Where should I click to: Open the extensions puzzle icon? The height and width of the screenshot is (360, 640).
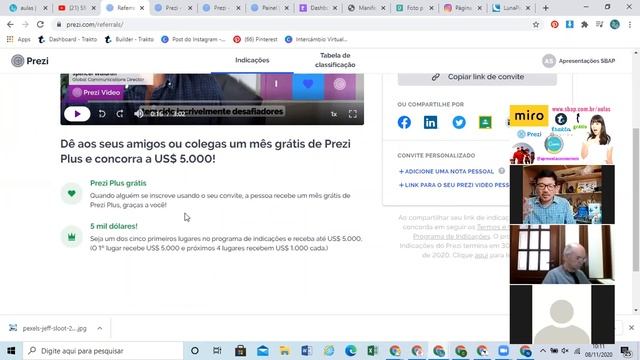coord(584,24)
